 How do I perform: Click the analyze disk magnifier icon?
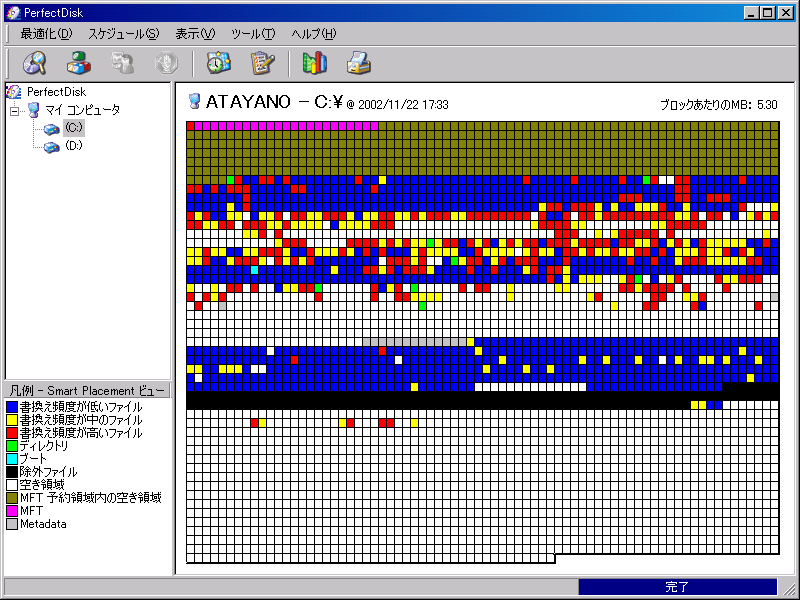pyautogui.click(x=35, y=63)
